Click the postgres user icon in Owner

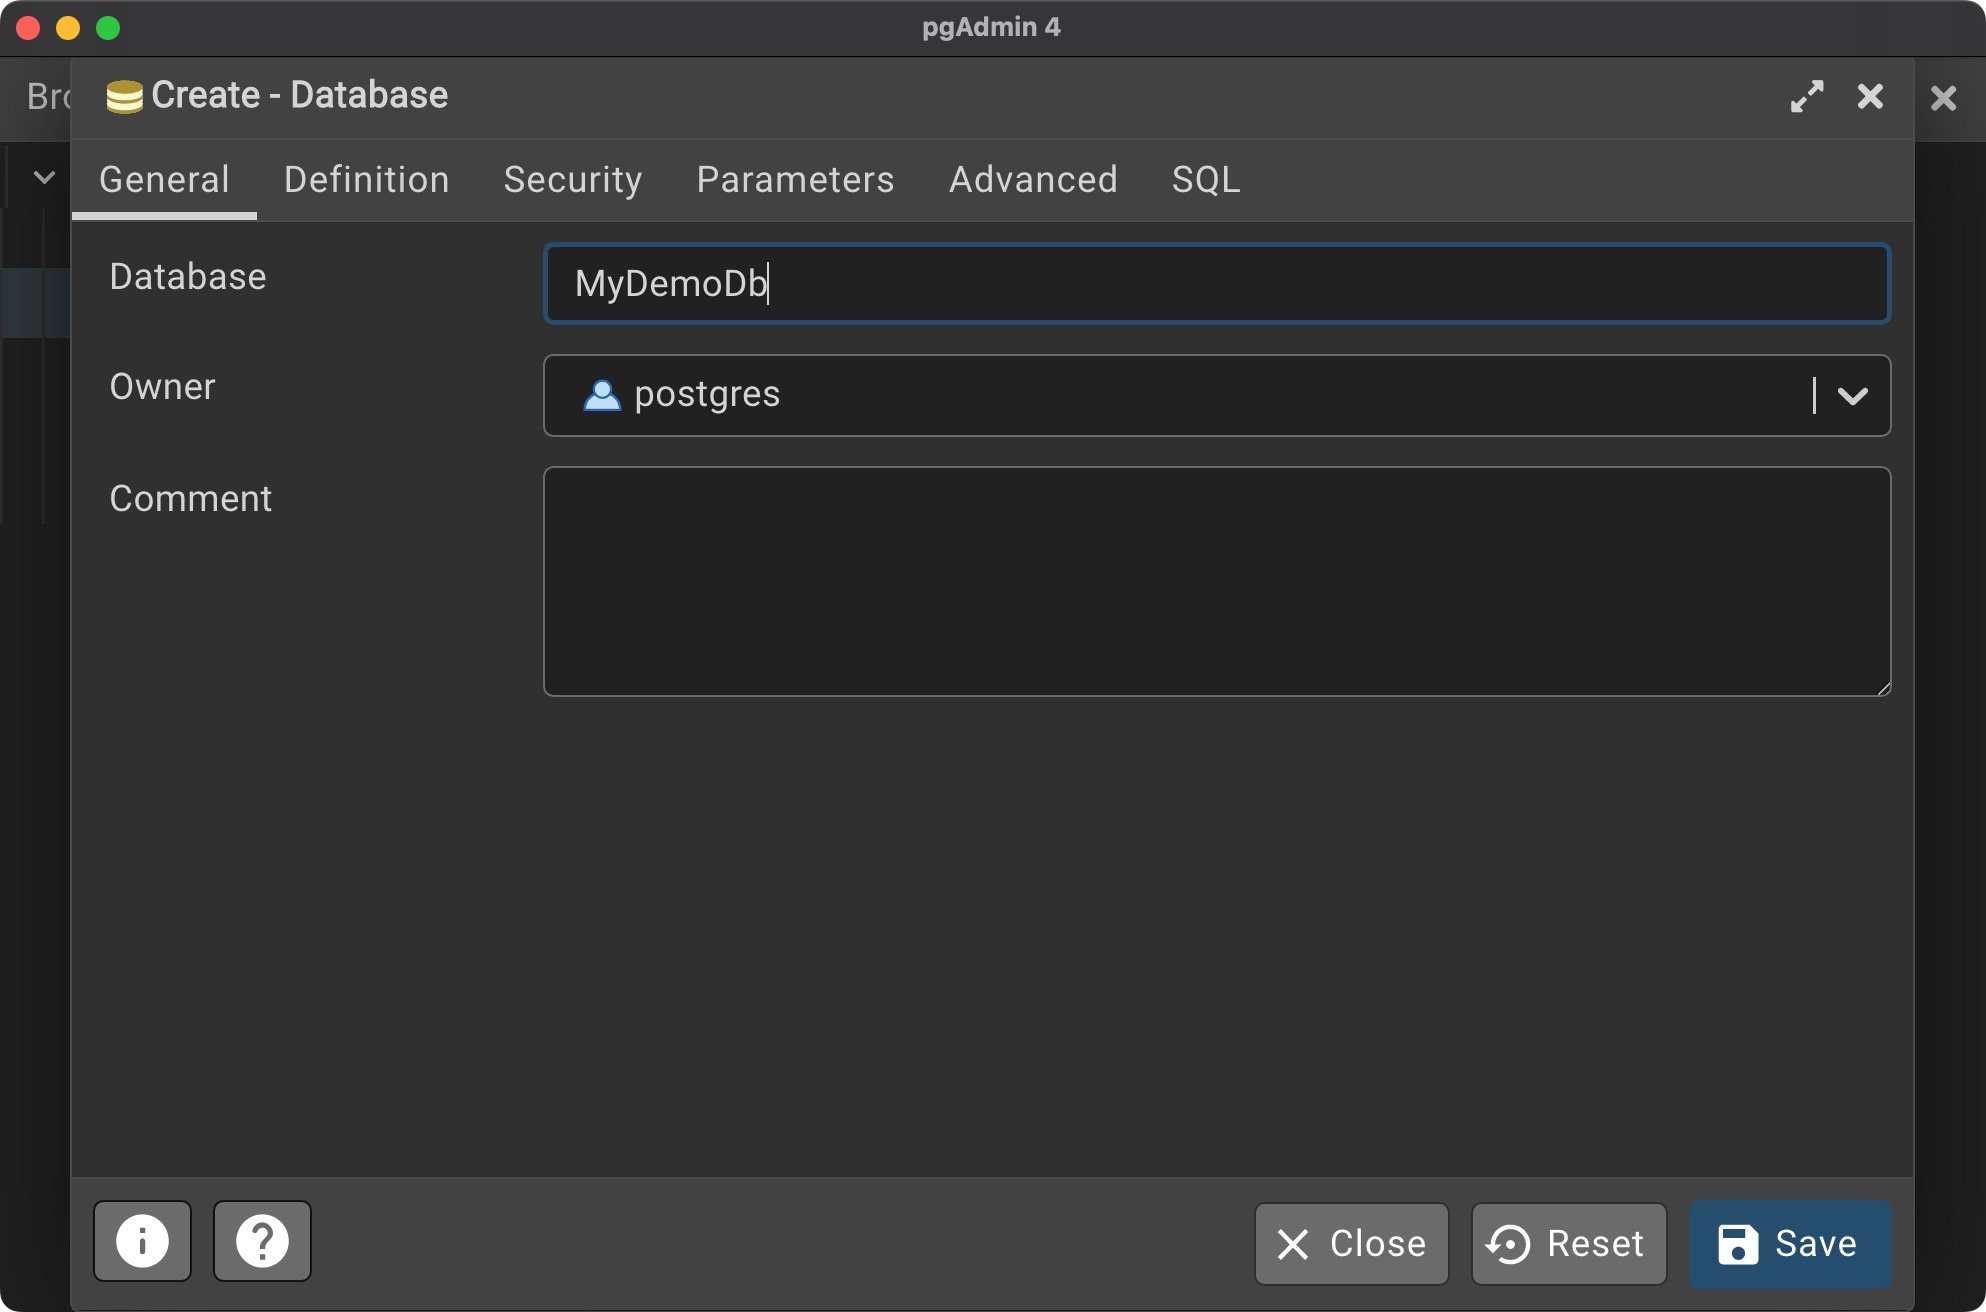point(601,395)
